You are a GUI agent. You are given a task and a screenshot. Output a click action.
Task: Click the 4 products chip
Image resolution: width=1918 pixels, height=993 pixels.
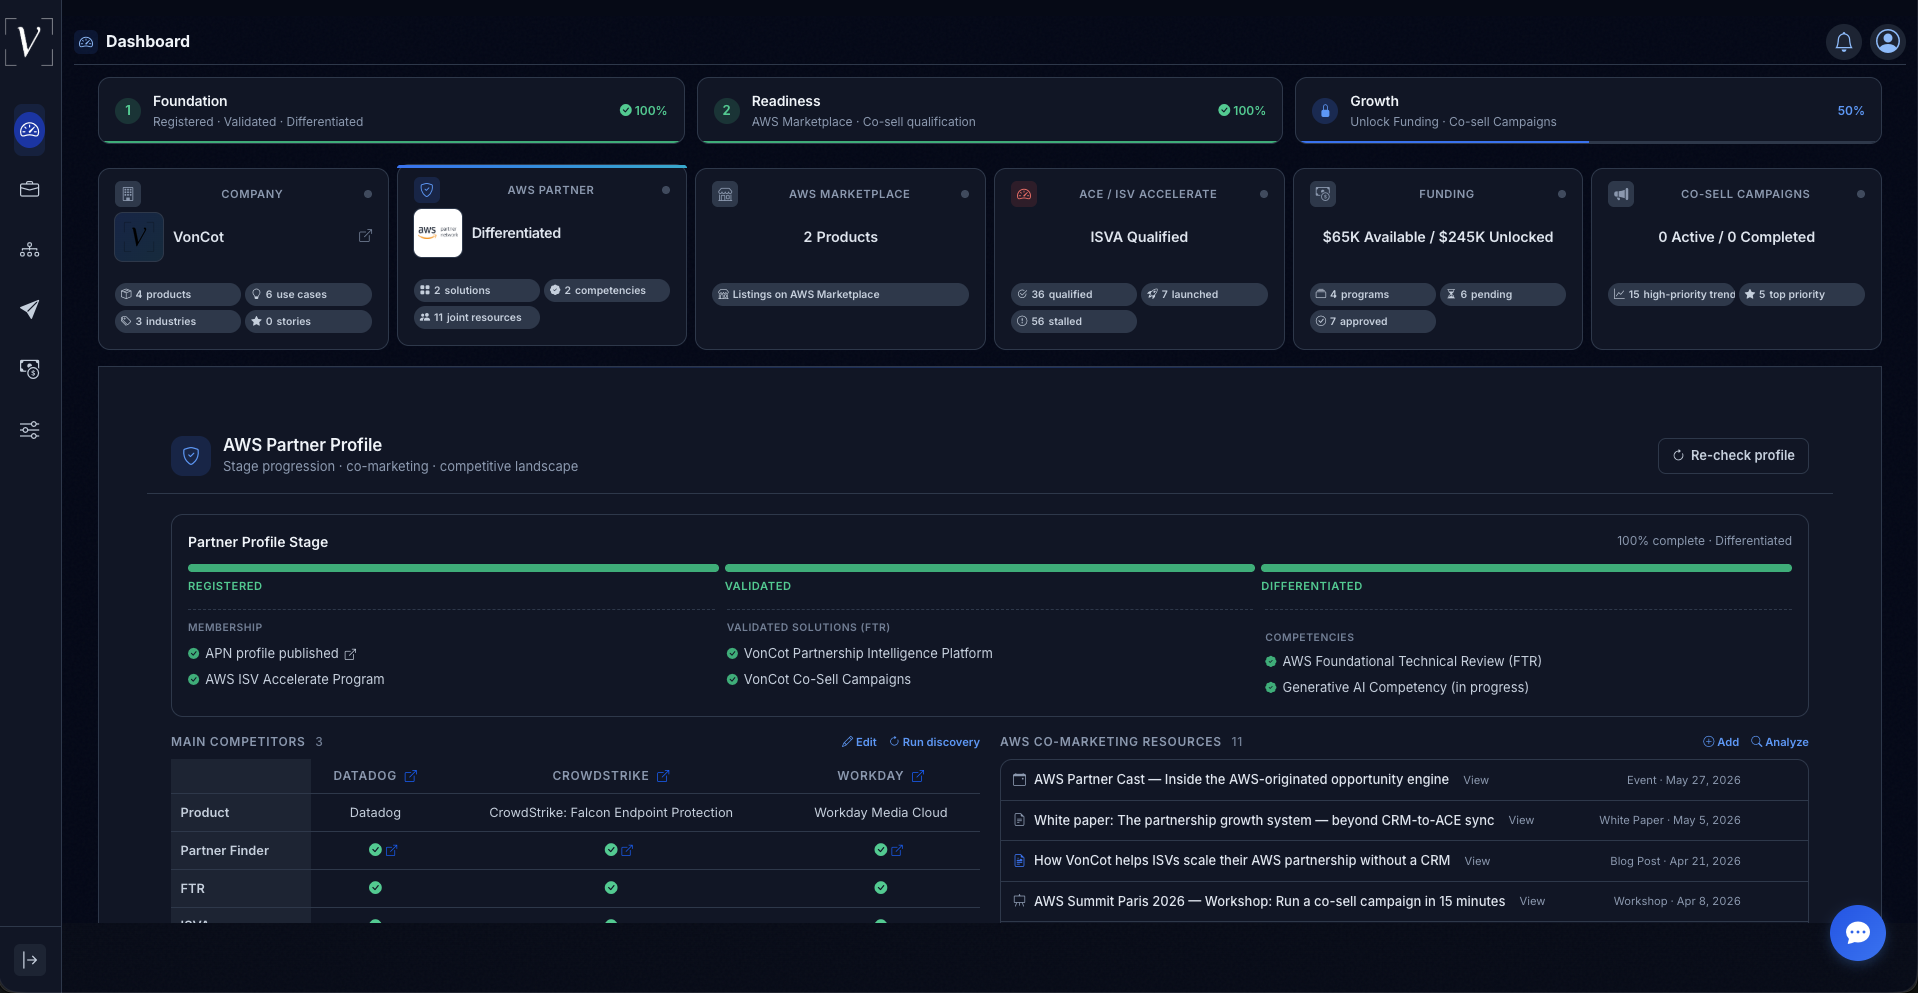[x=177, y=294]
